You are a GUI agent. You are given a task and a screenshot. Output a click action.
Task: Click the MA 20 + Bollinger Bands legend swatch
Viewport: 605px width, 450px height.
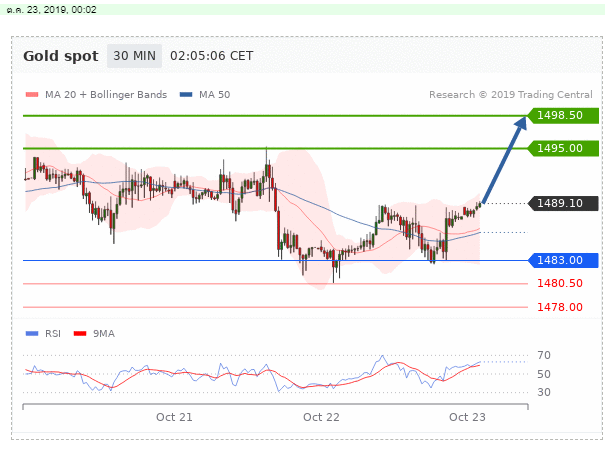click(x=32, y=95)
